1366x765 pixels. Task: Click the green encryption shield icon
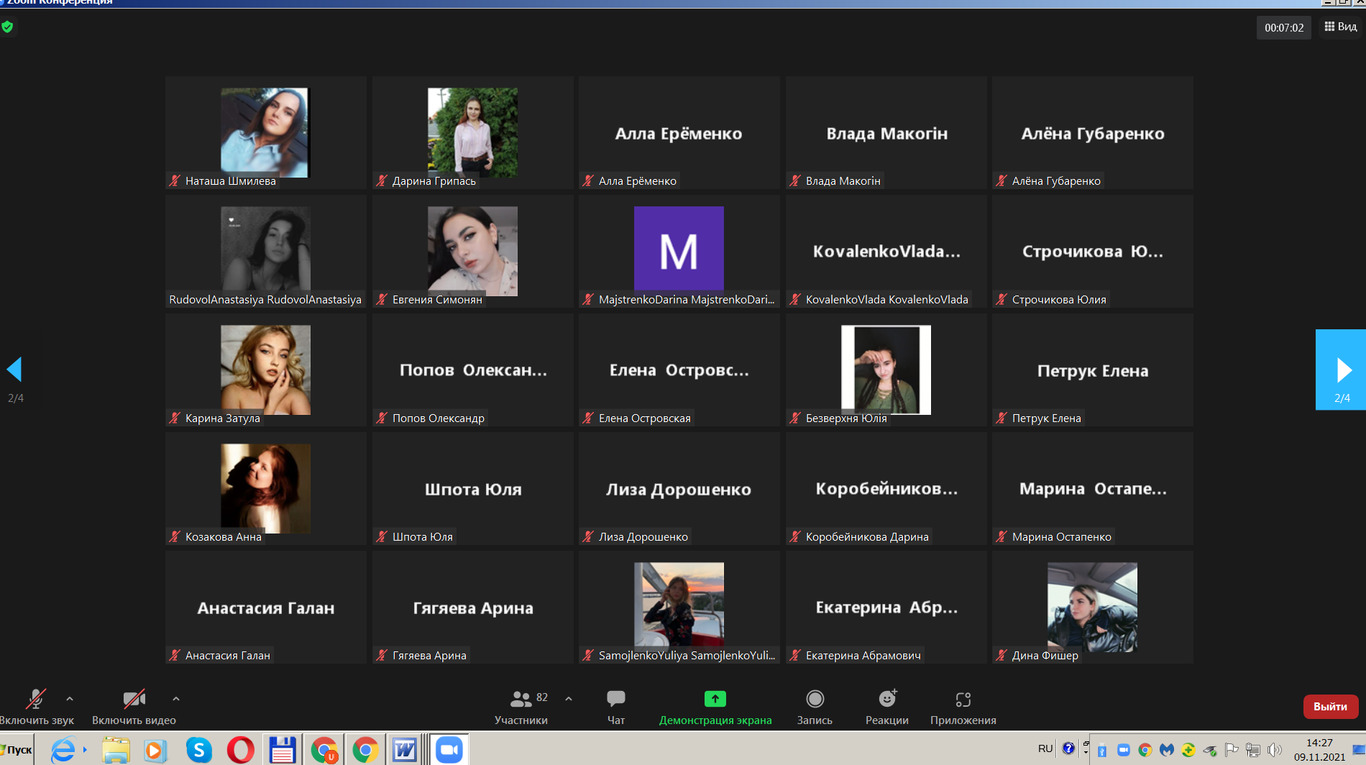[7, 27]
